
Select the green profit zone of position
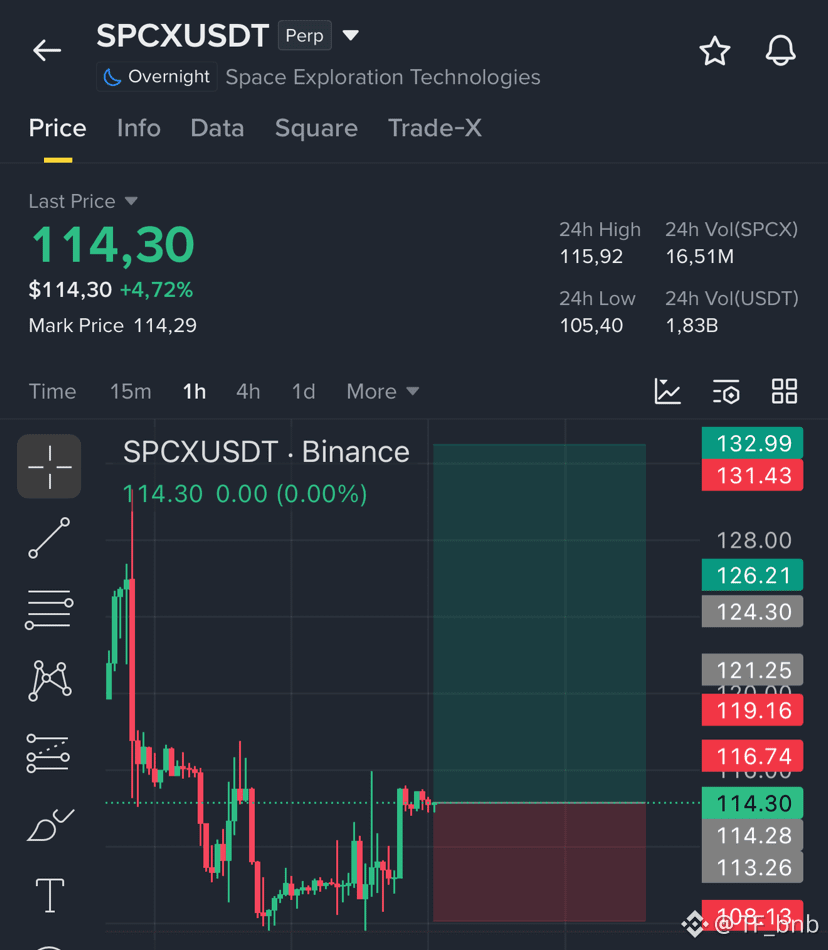(x=539, y=623)
